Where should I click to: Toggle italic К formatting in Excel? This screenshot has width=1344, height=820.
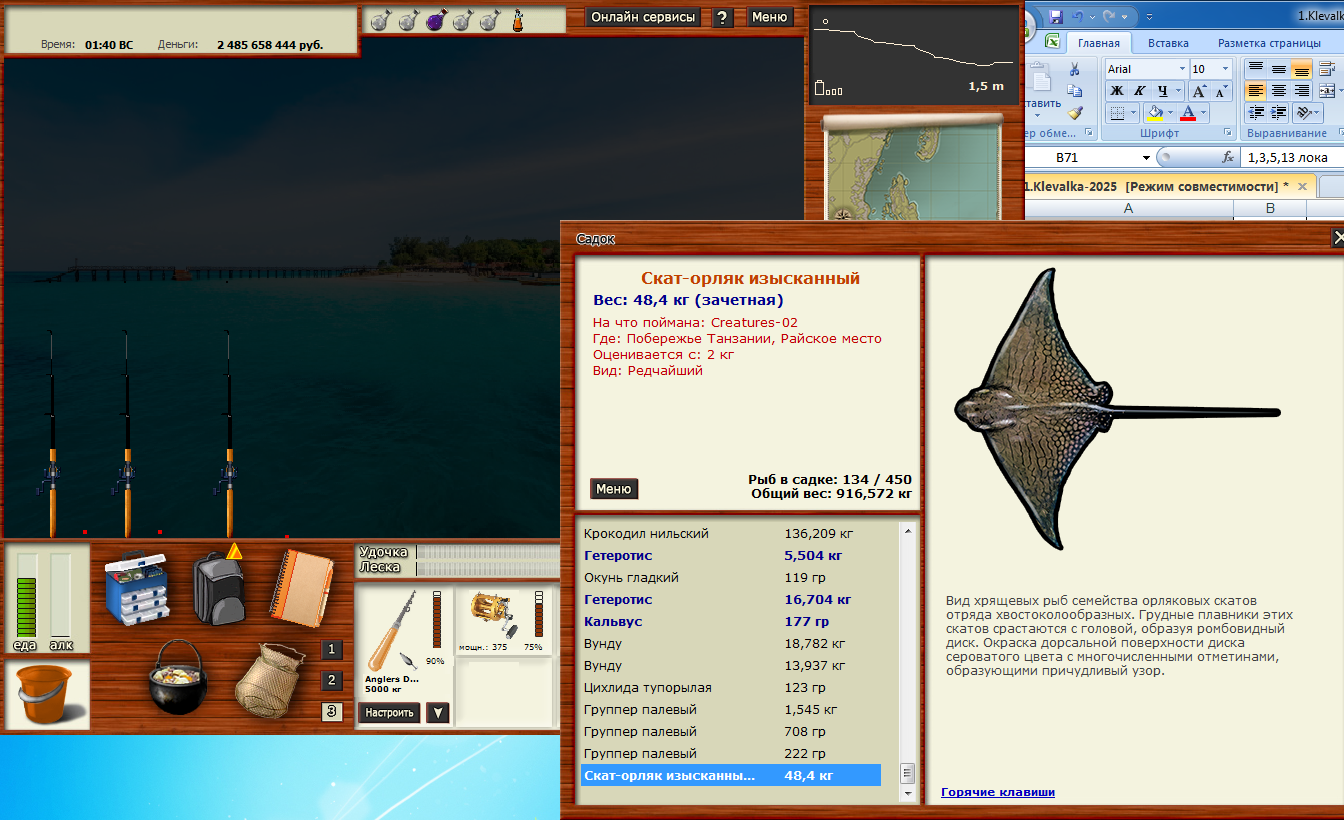1139,91
